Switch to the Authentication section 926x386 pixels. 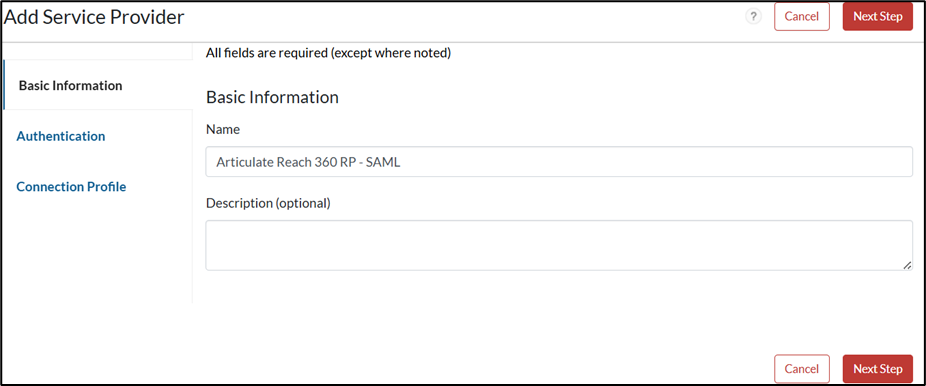point(61,136)
